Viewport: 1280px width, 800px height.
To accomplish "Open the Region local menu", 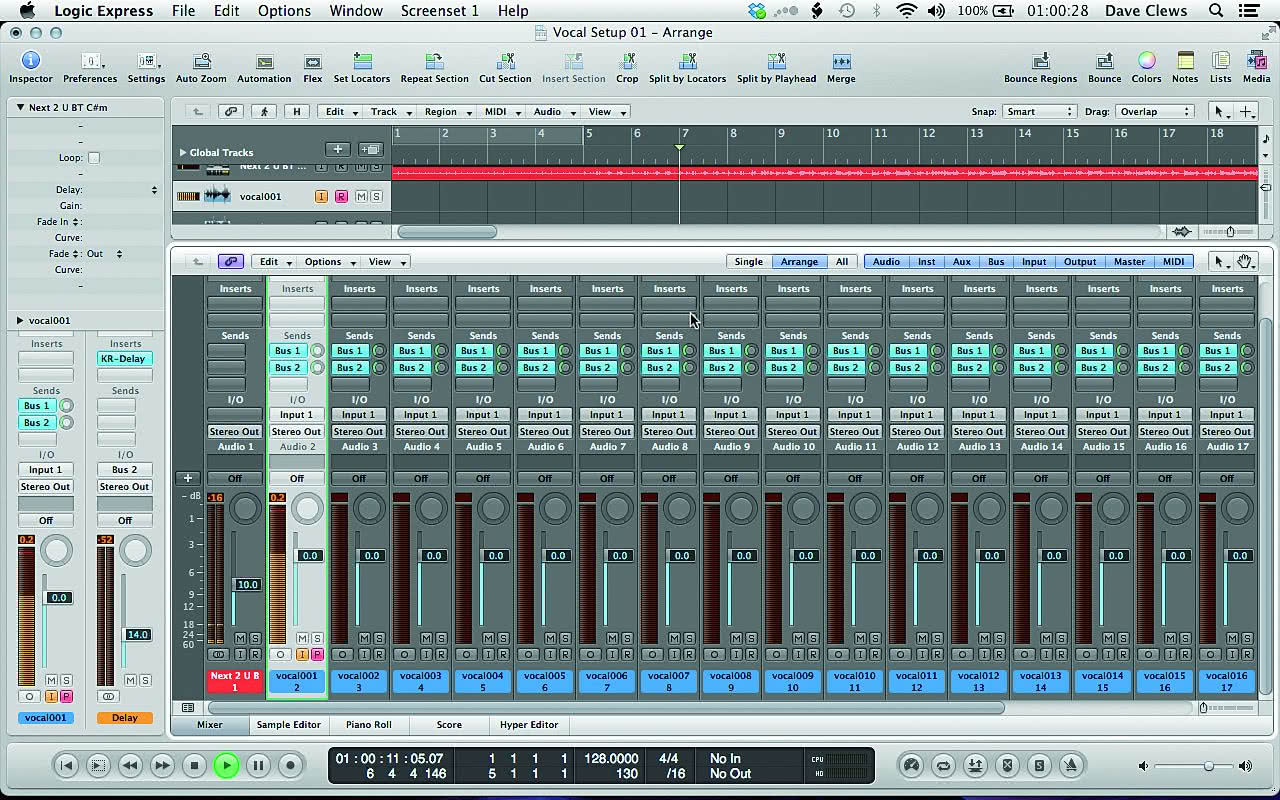I will point(445,112).
